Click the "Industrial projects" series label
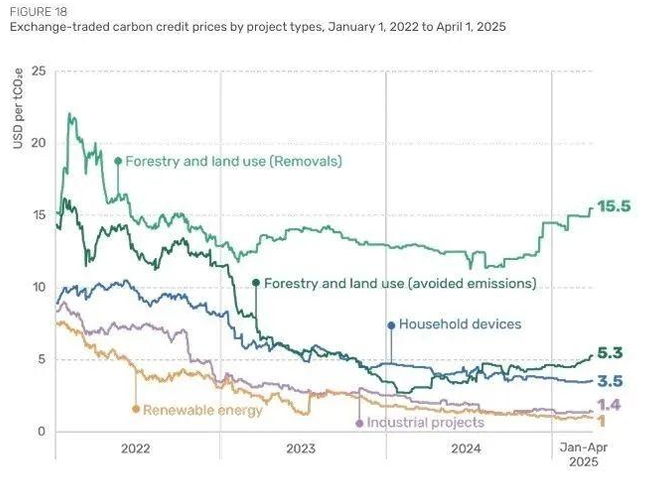 (425, 423)
